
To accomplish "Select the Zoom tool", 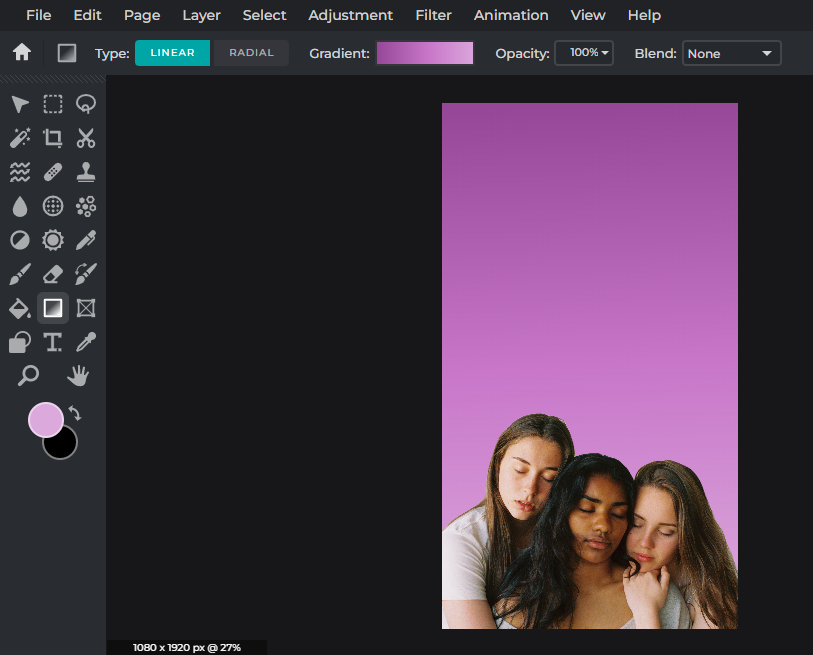I will pos(29,375).
